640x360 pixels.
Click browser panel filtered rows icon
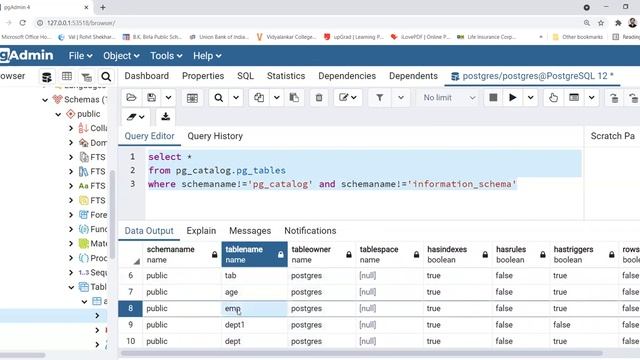(86, 76)
